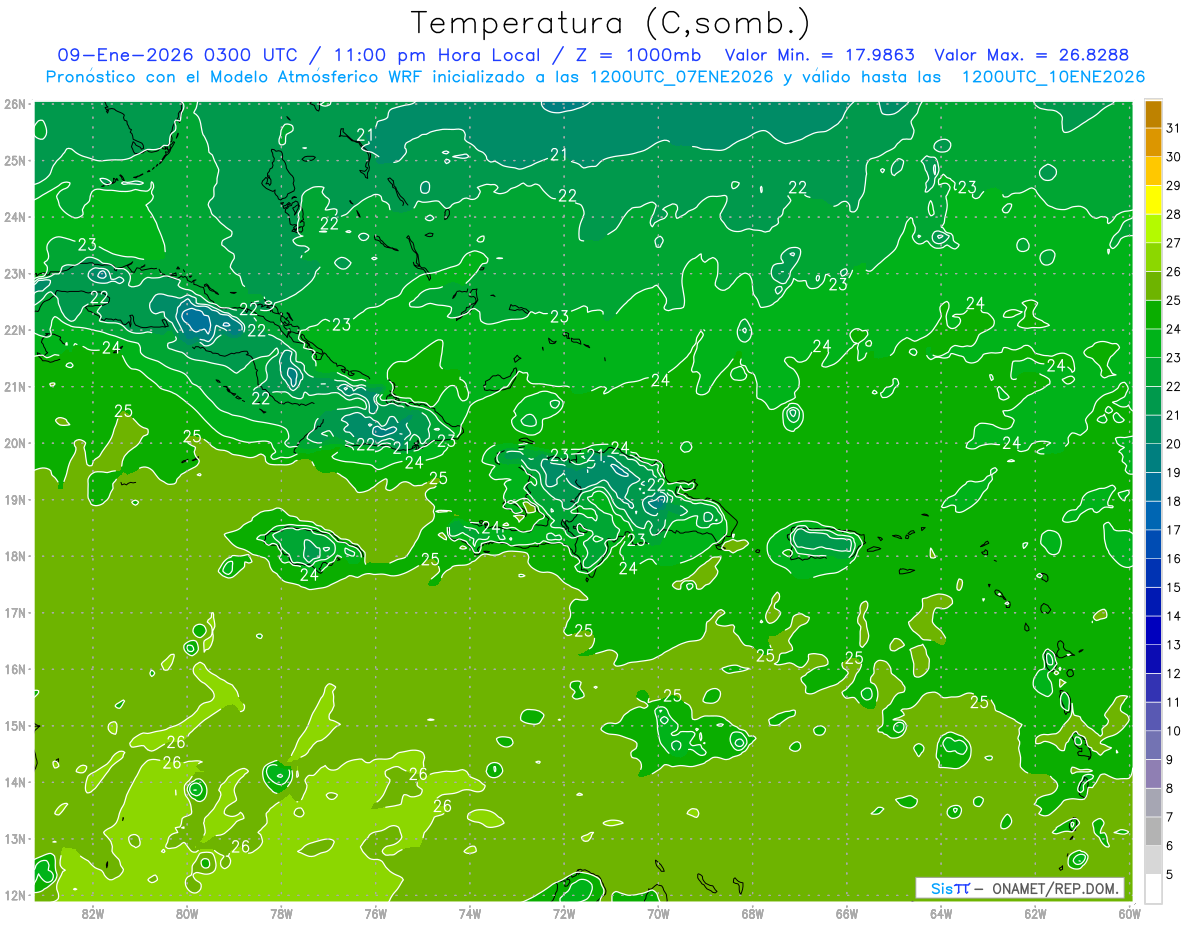Click the 62W longitude axis label
The image size is (1200, 927).
click(1035, 913)
